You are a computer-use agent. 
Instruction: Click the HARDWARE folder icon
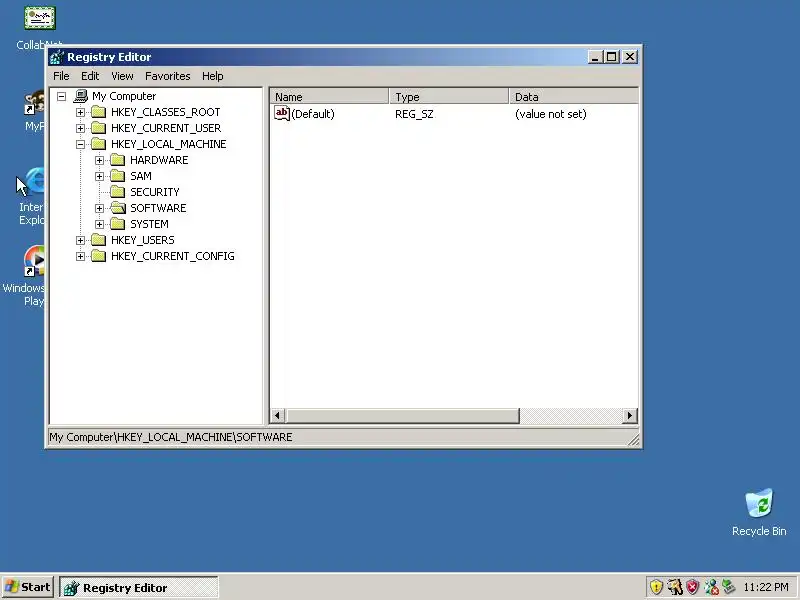118,160
